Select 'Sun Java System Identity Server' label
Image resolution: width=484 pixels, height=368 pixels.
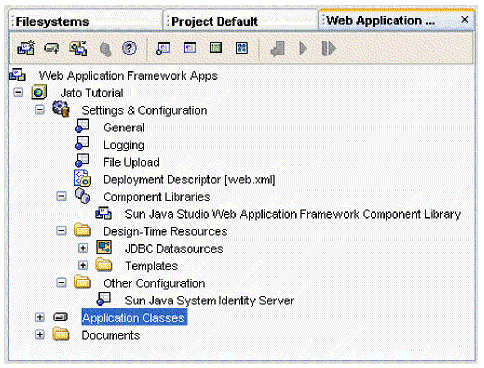(x=209, y=301)
